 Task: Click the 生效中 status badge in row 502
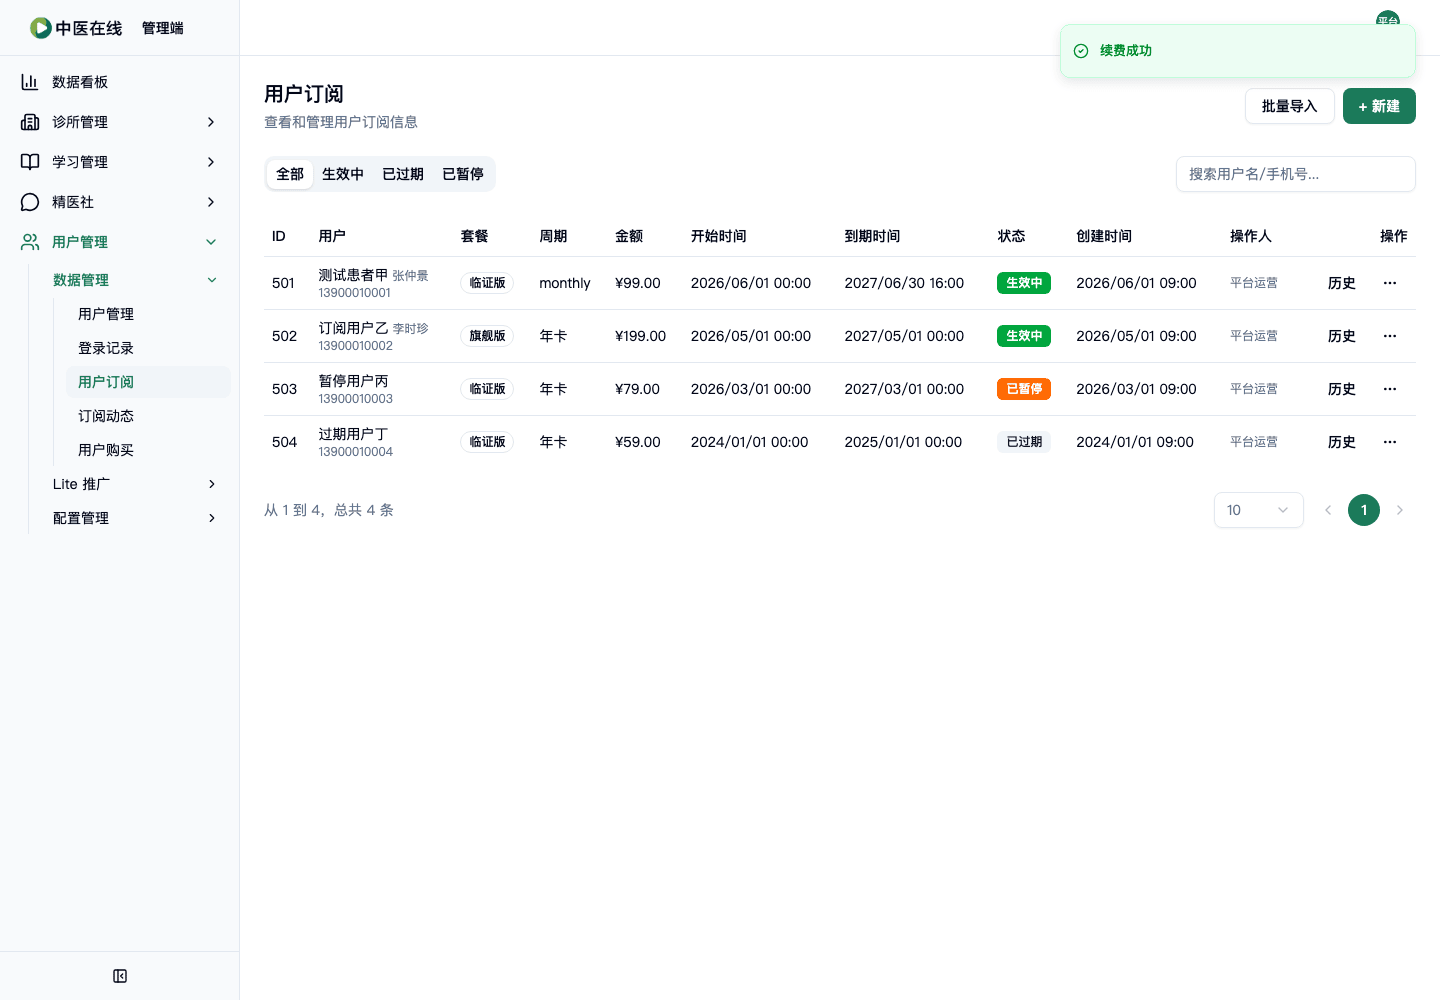point(1024,336)
